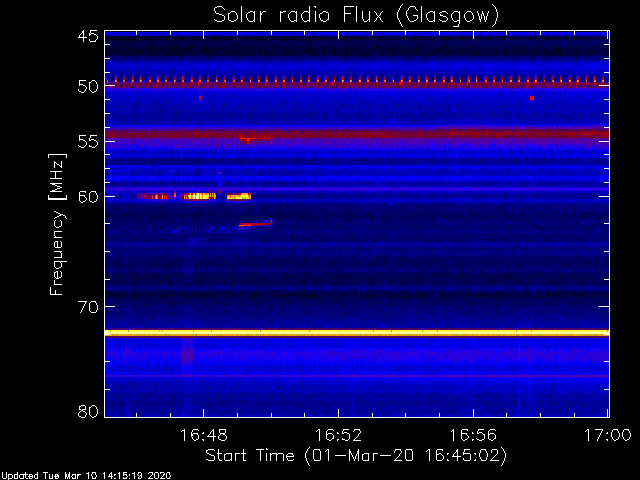Click the 80 frequency tick label
Image resolution: width=640 pixels, height=480 pixels.
88,411
